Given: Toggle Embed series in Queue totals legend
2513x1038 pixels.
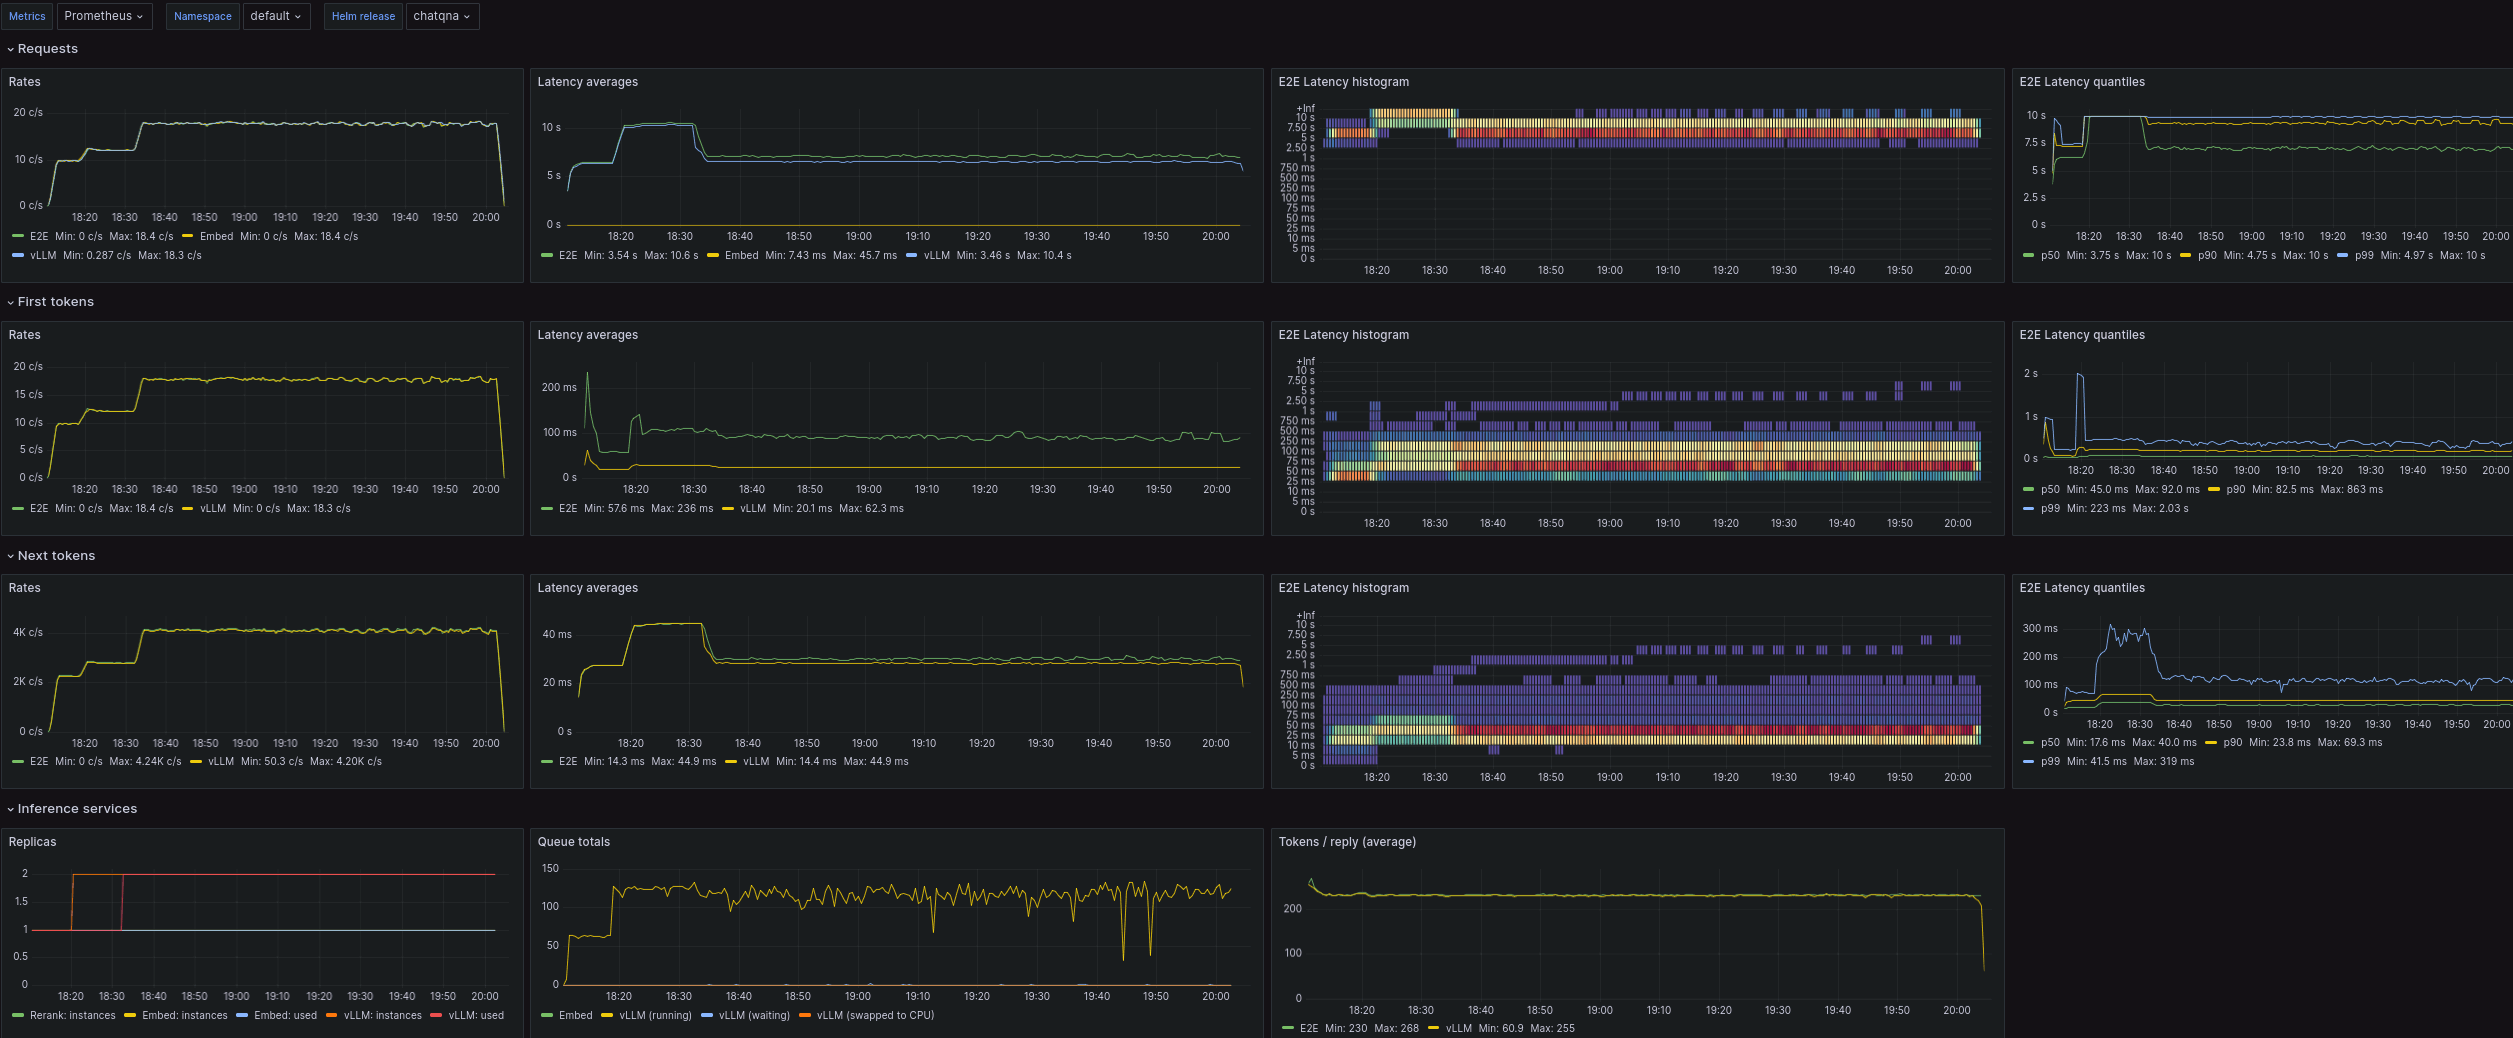Looking at the screenshot, I should (x=576, y=1015).
